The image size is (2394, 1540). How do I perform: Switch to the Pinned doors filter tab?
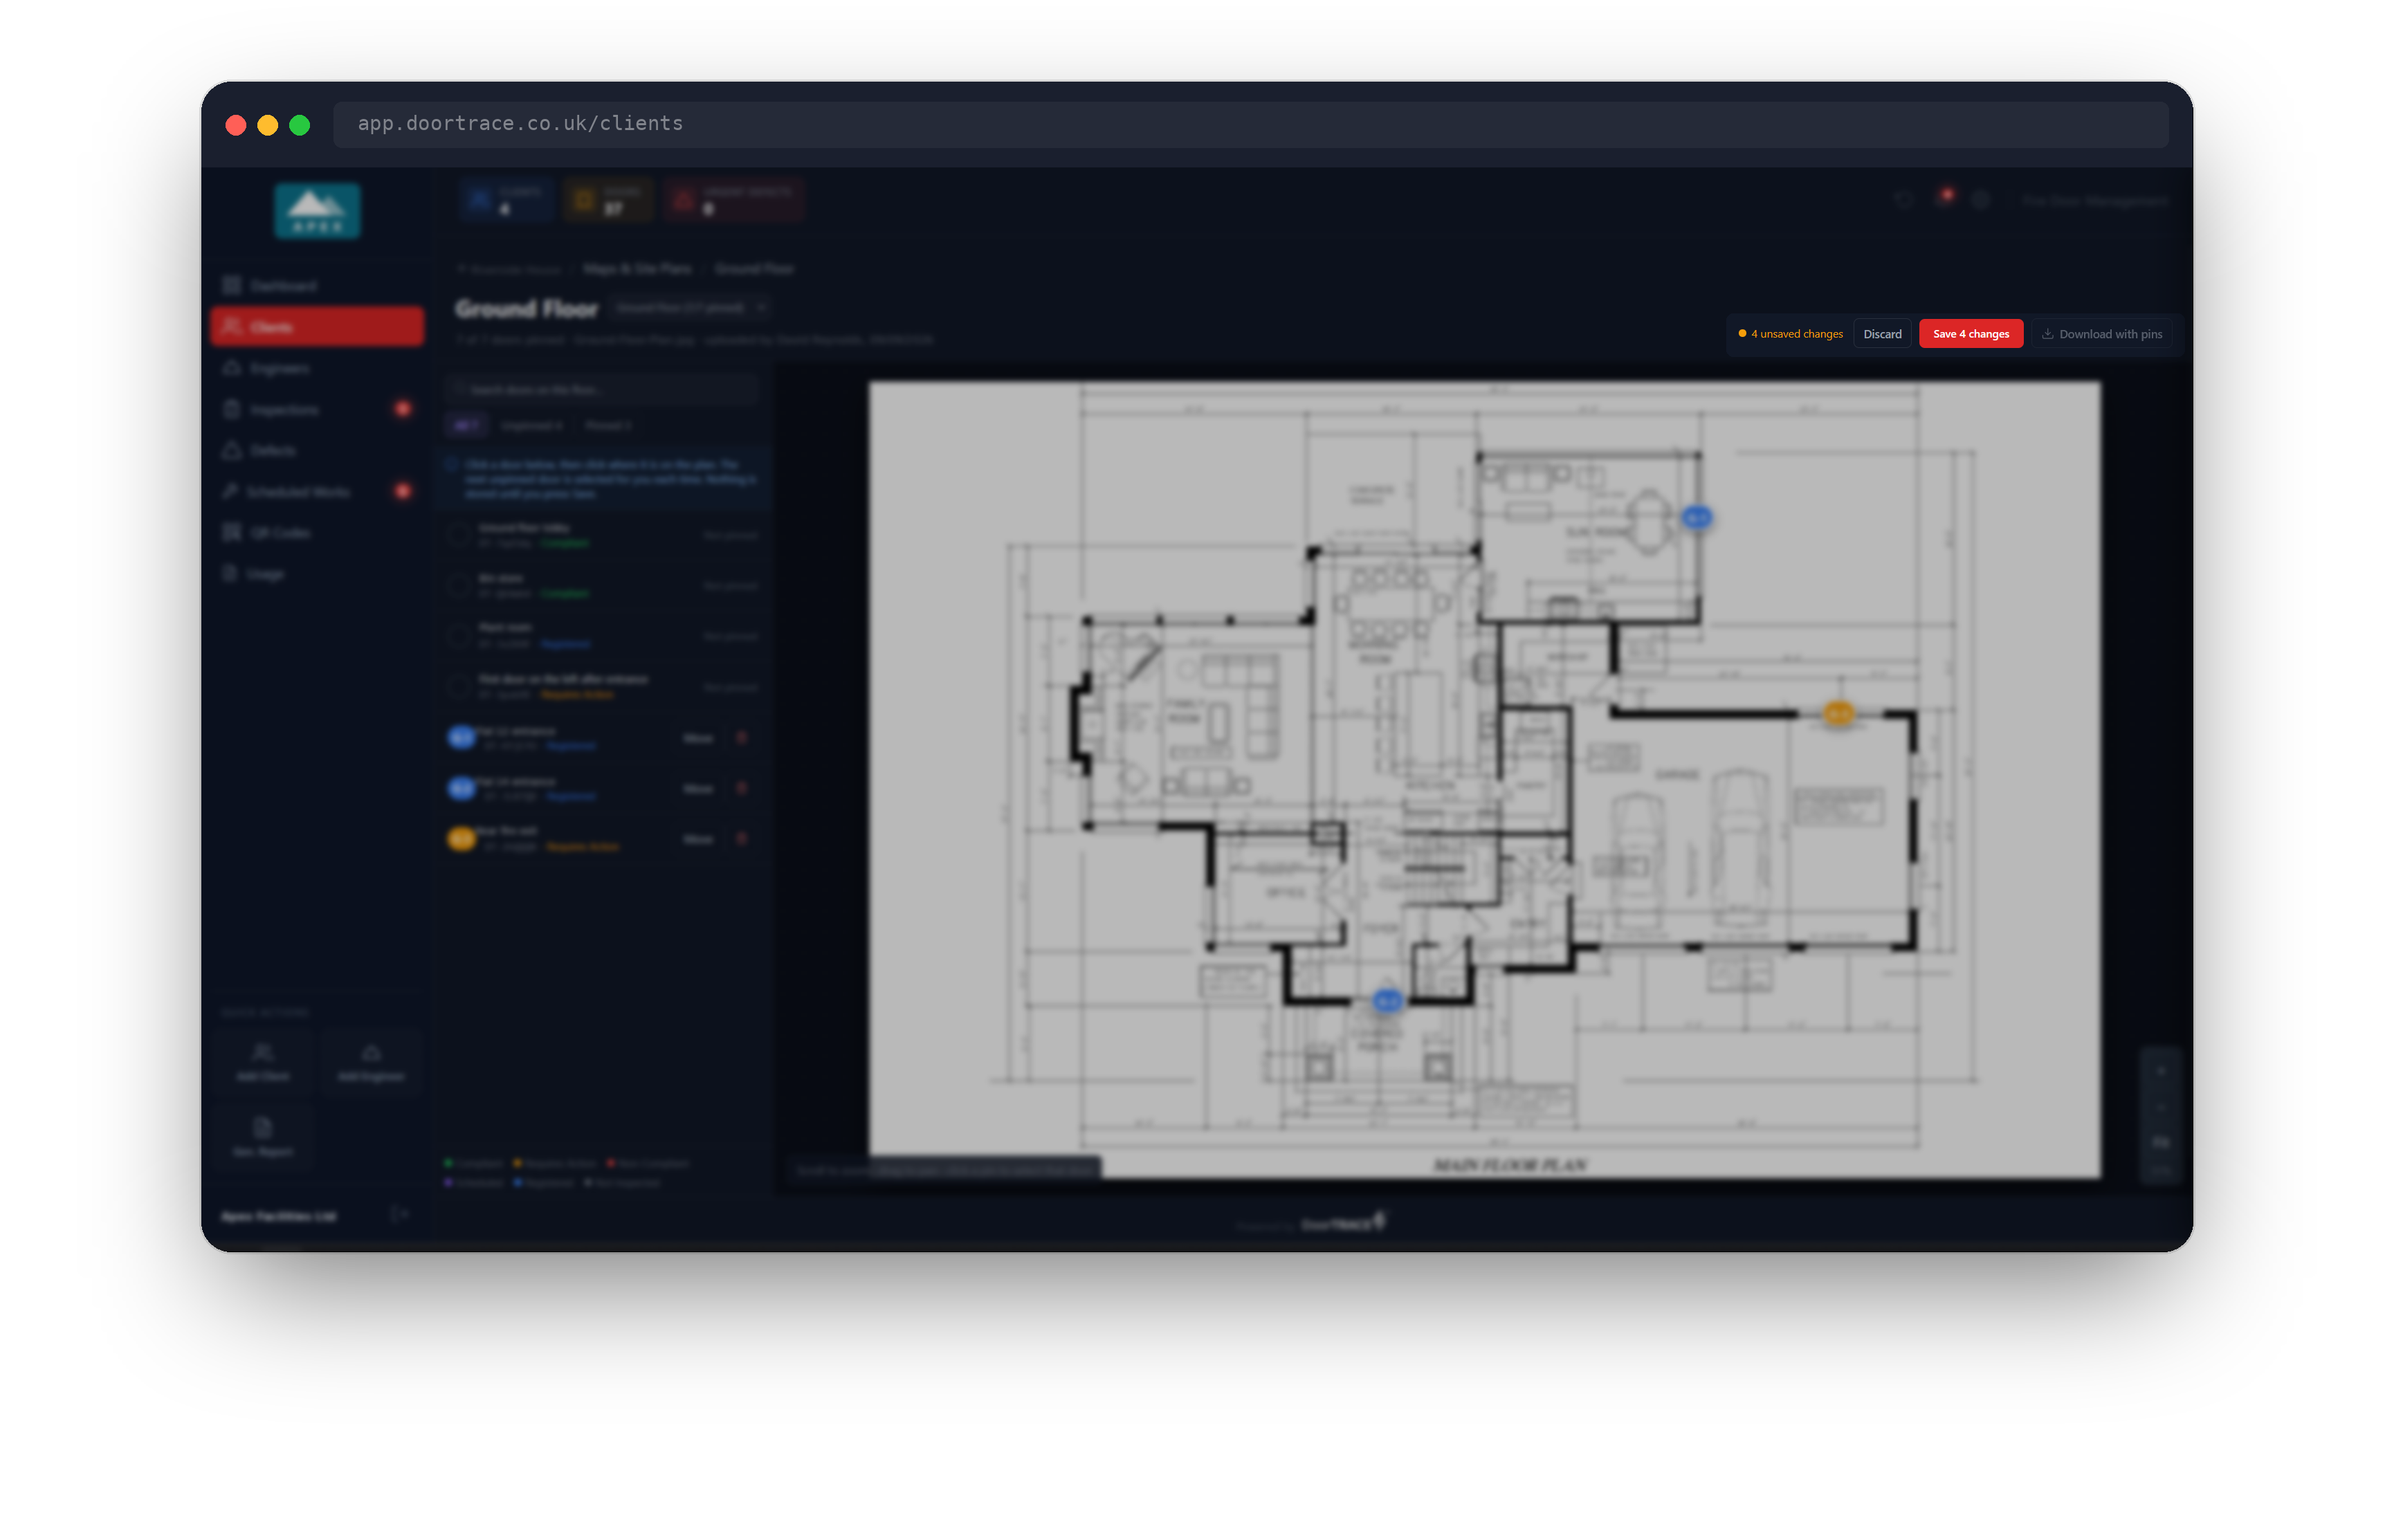pyautogui.click(x=607, y=426)
